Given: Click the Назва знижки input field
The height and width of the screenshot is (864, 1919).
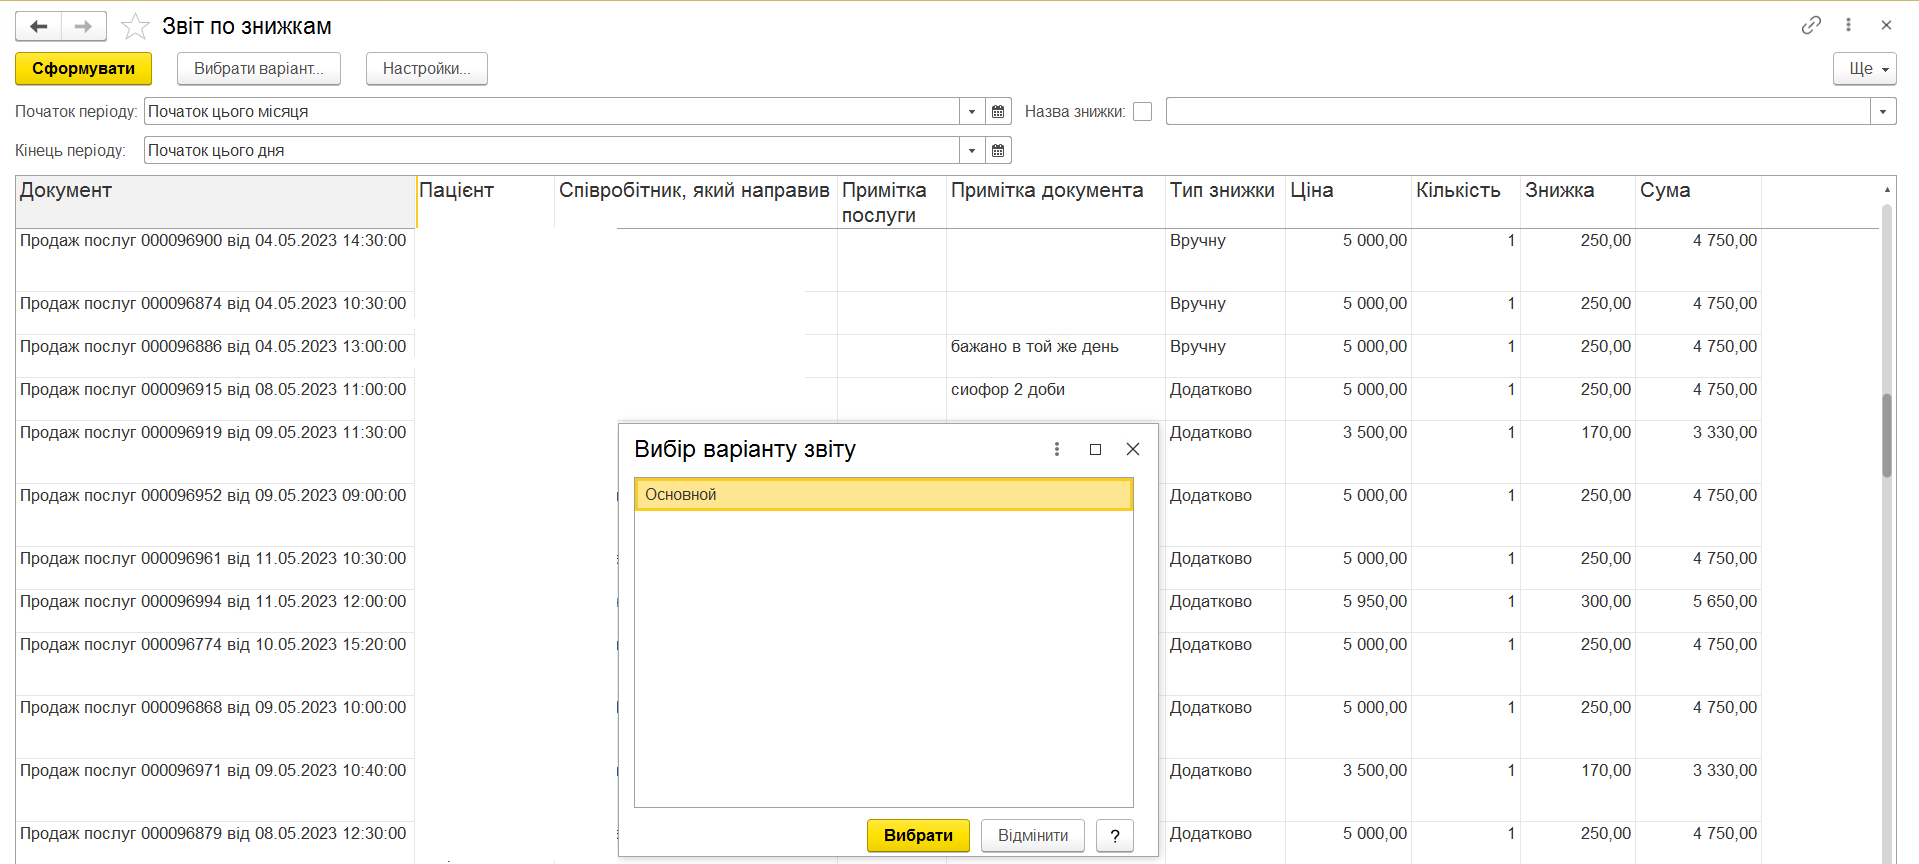Looking at the screenshot, I should tap(1517, 111).
